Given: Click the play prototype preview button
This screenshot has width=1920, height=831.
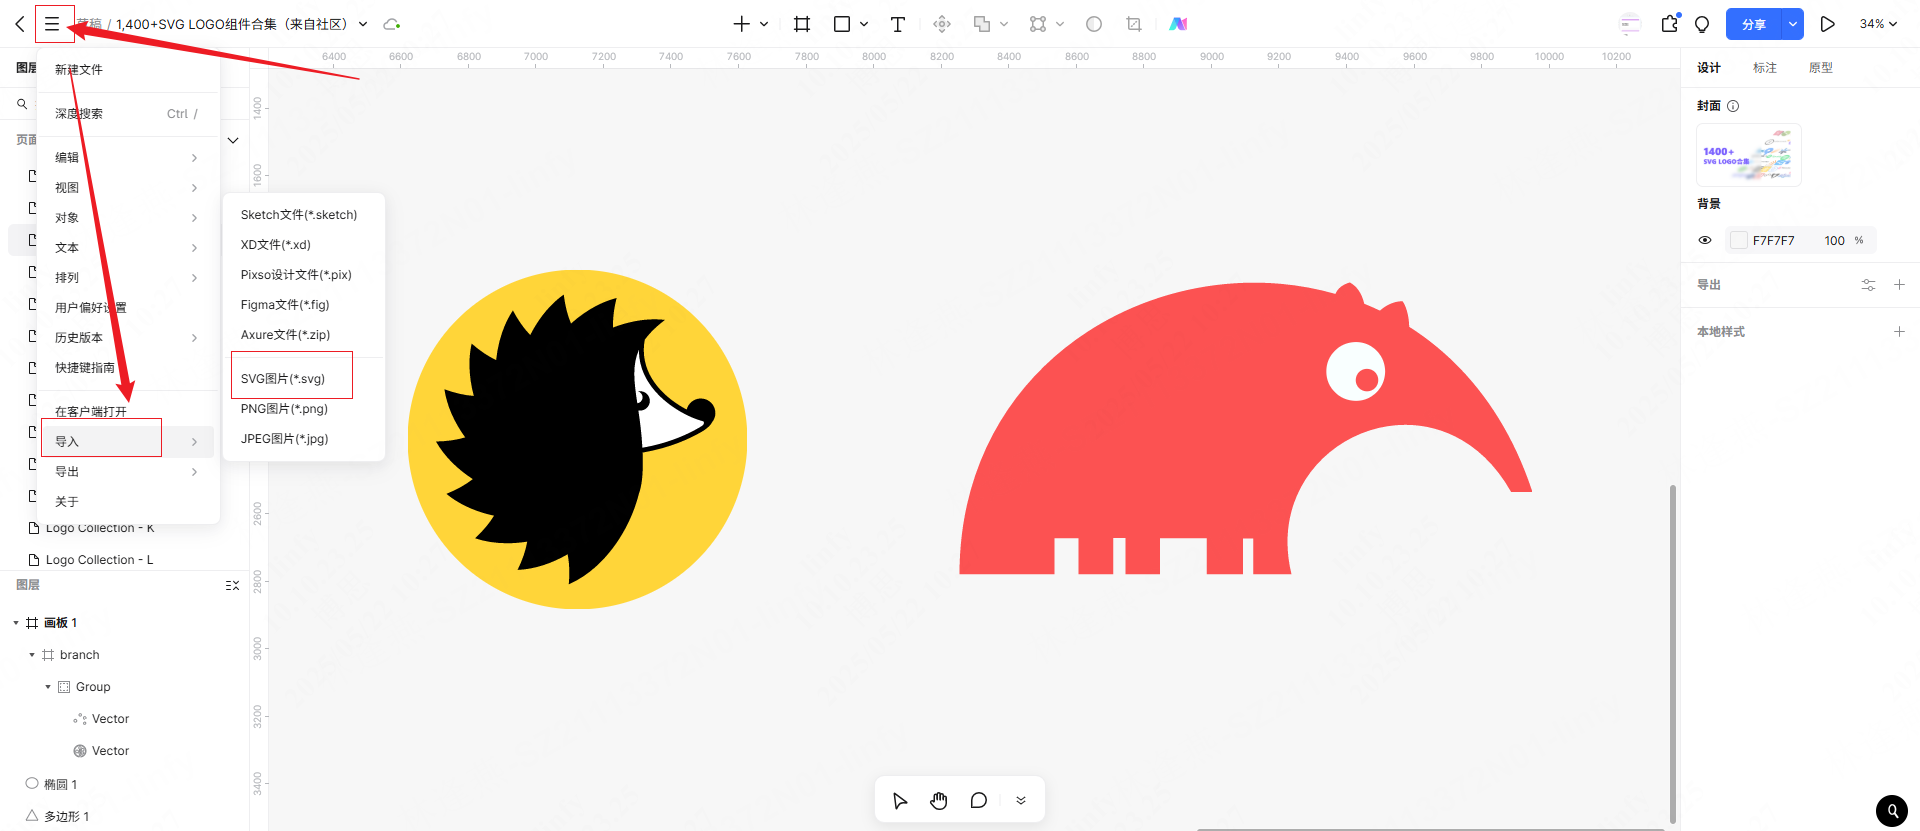Looking at the screenshot, I should pos(1827,24).
